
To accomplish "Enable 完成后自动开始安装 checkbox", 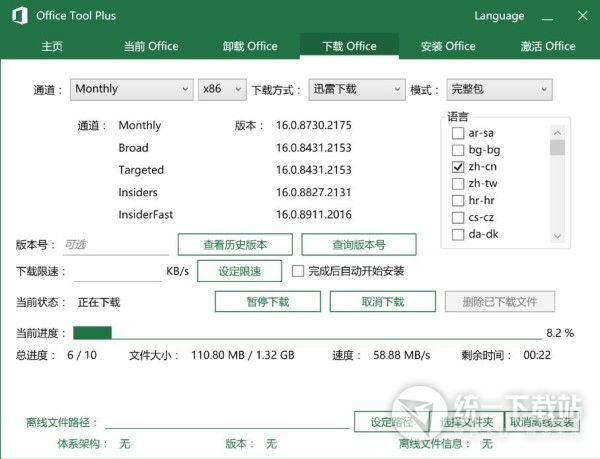I will coord(297,271).
